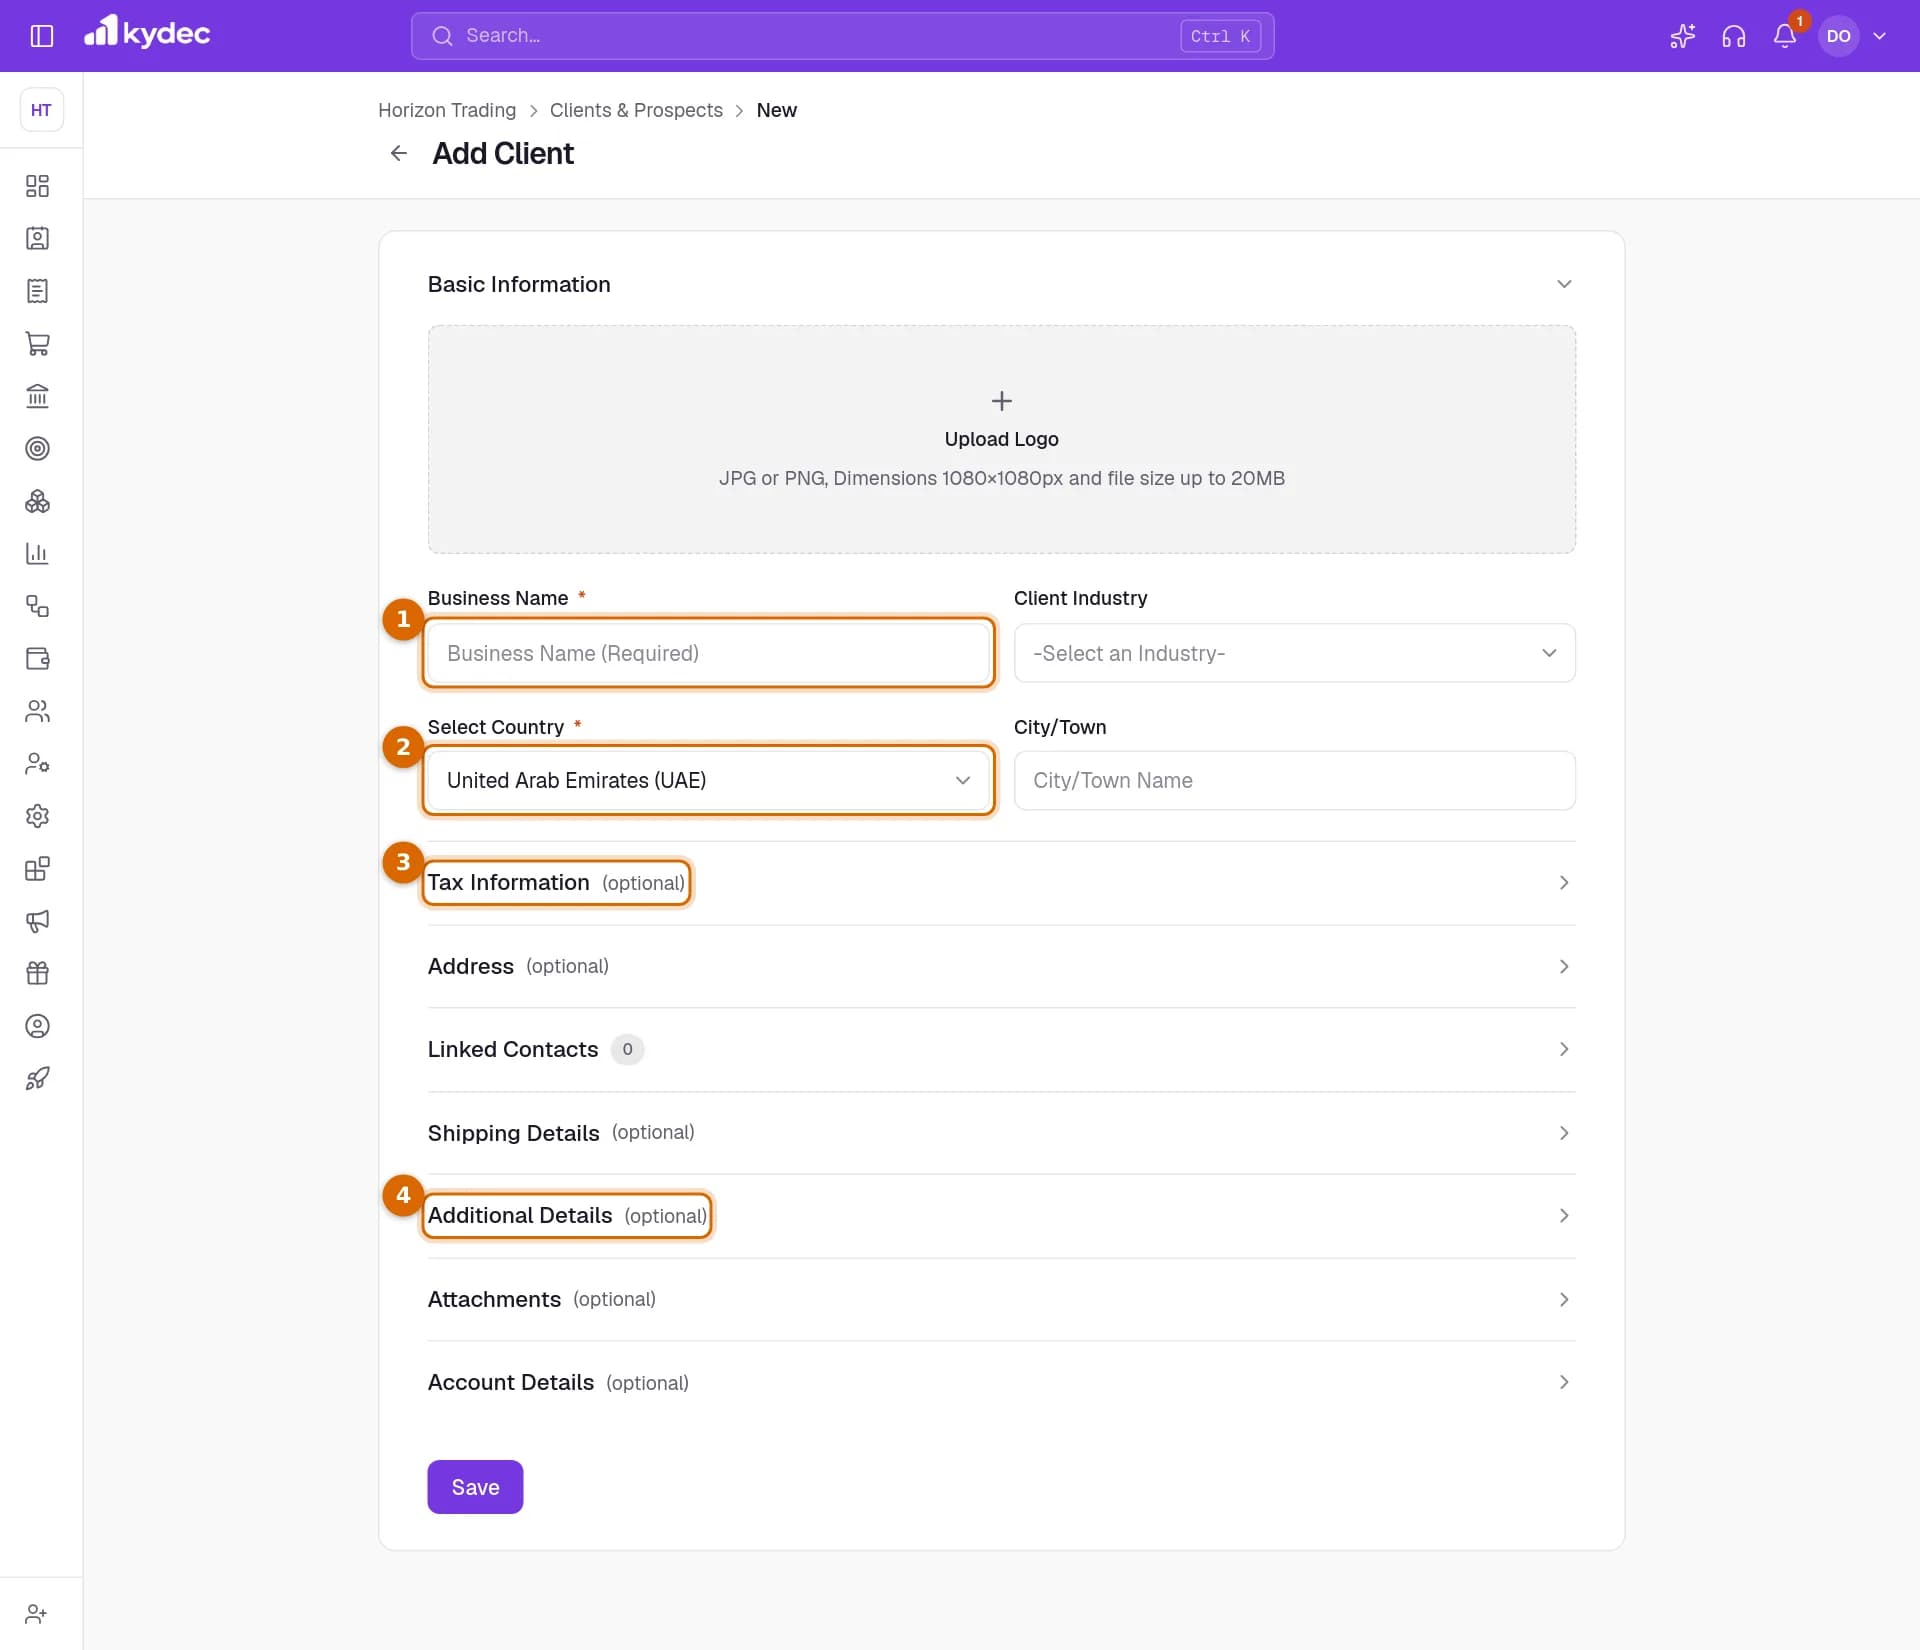The height and width of the screenshot is (1650, 1920).
Task: Open the Select Country dropdown
Action: point(708,780)
